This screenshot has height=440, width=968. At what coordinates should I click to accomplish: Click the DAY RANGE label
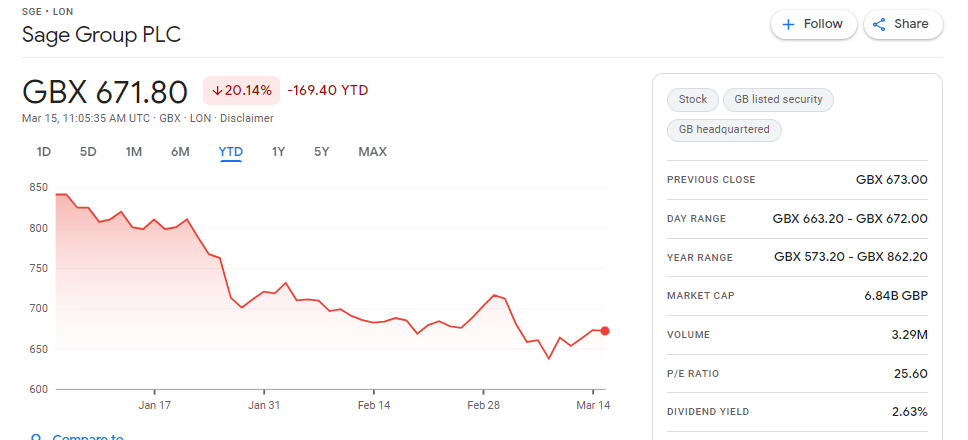pos(696,218)
